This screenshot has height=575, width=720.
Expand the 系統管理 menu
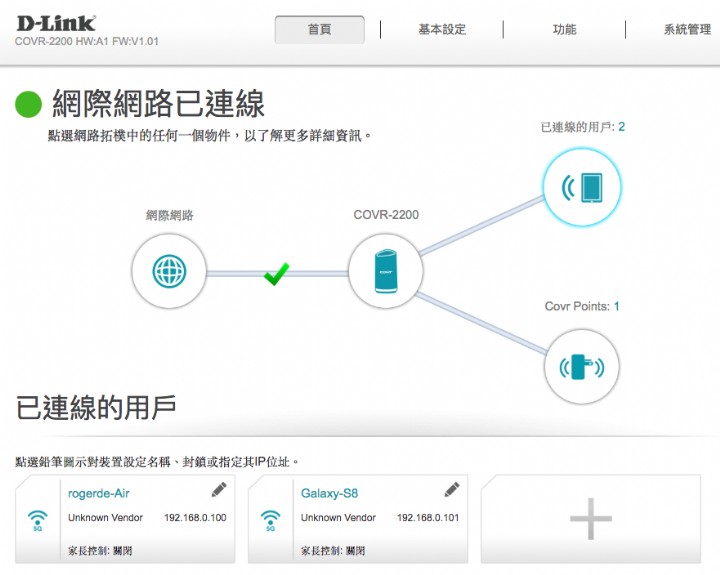click(687, 30)
